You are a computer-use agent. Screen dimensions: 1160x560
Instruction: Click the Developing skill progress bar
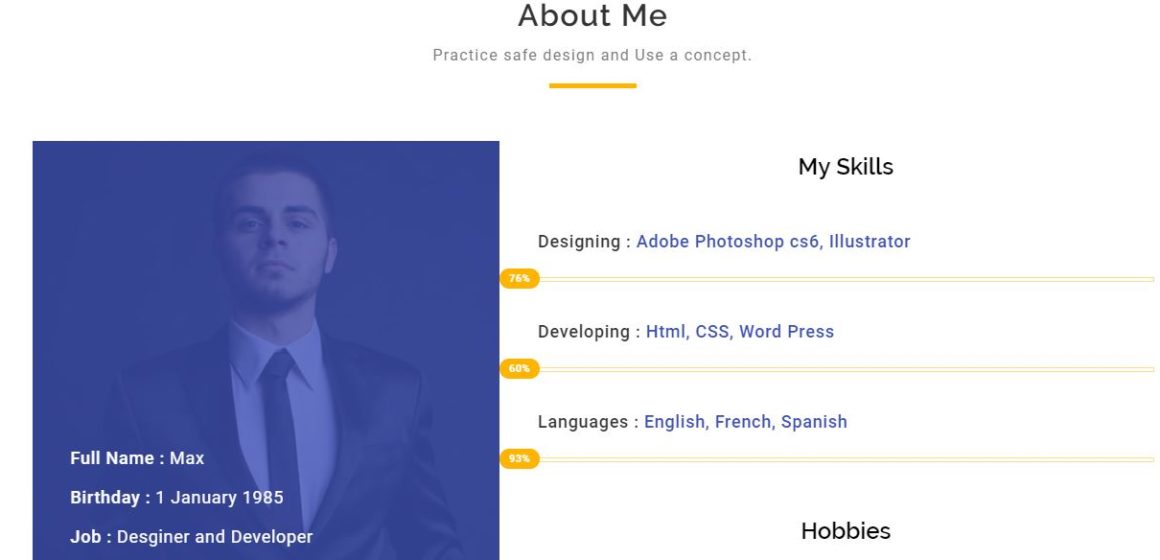point(827,369)
